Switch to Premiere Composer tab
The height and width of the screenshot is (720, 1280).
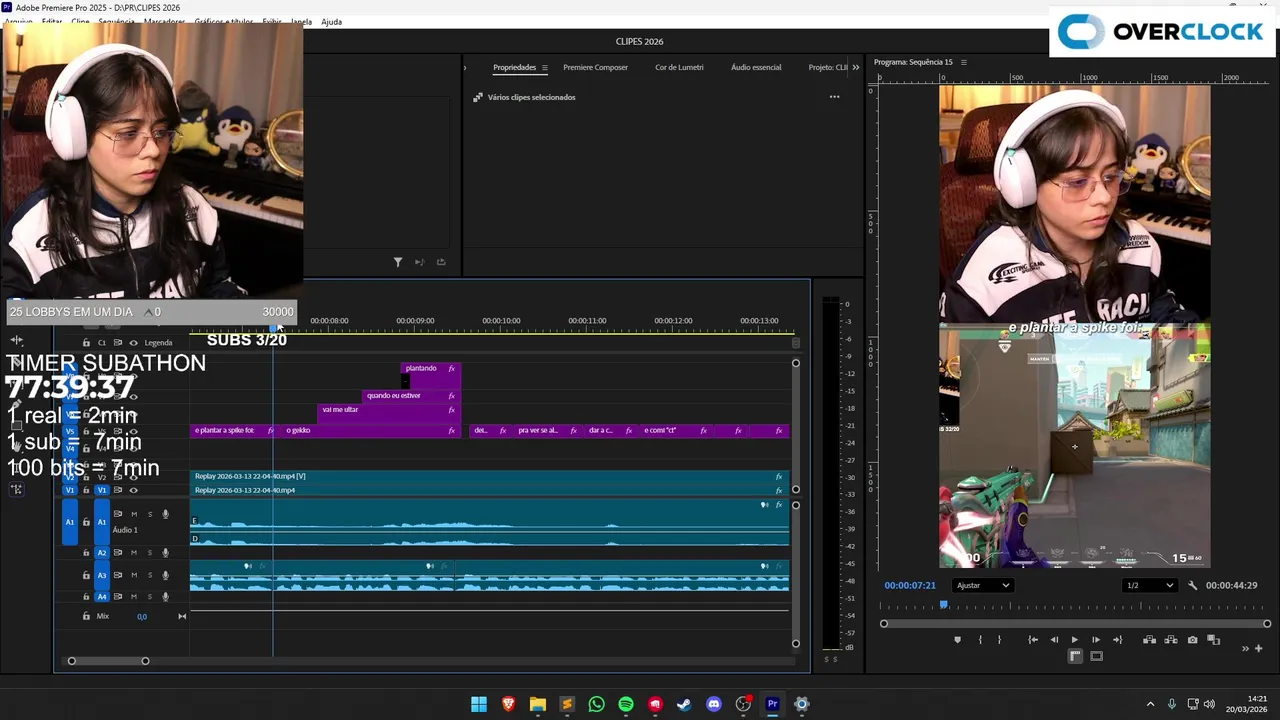click(595, 67)
